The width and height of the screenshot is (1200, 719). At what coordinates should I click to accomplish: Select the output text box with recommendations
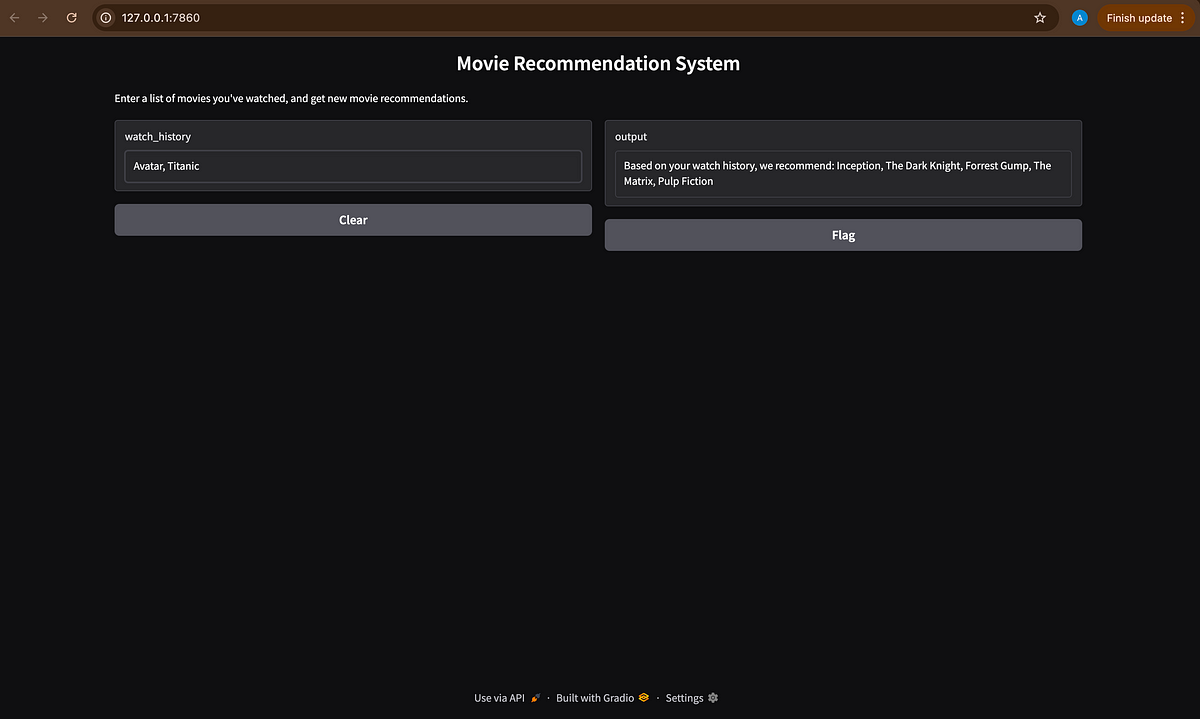[x=843, y=174]
